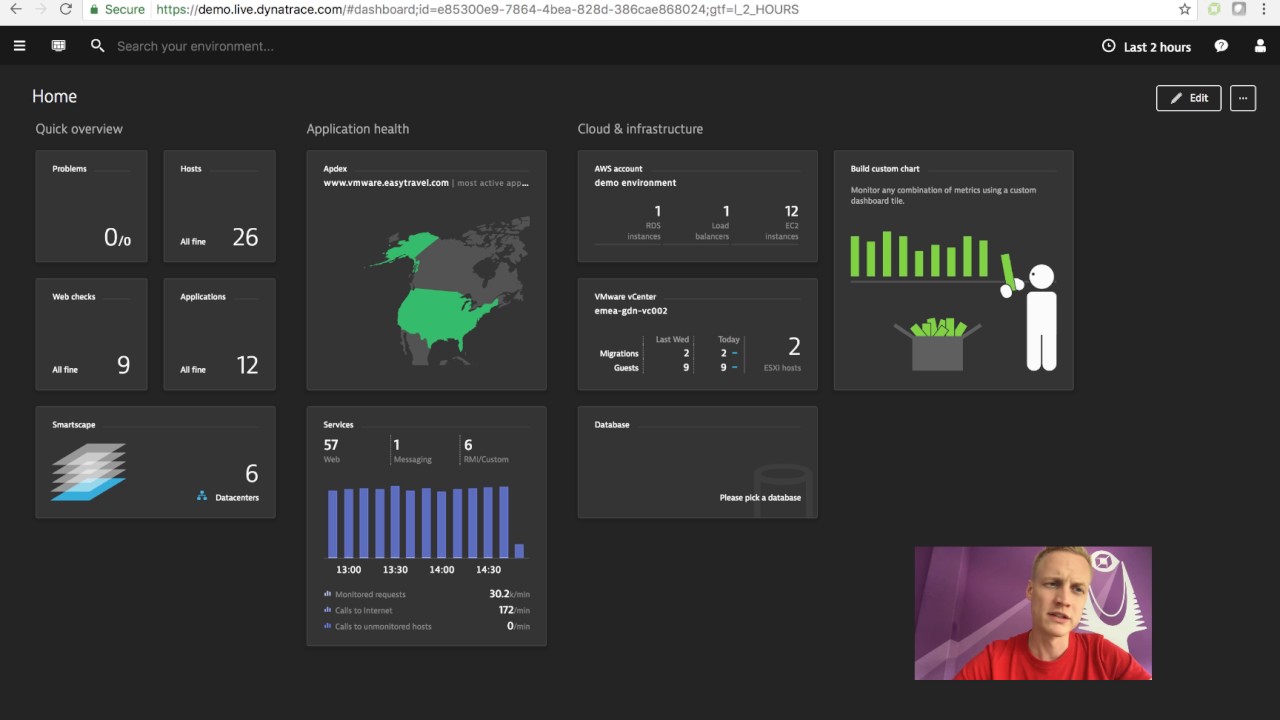The width and height of the screenshot is (1280, 720).
Task: Open the Hosts tile showing 26
Action: click(219, 206)
